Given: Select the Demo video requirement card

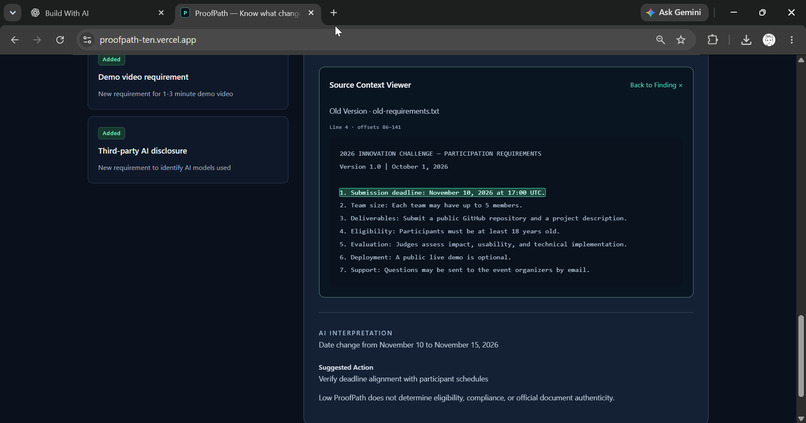Looking at the screenshot, I should point(188,81).
